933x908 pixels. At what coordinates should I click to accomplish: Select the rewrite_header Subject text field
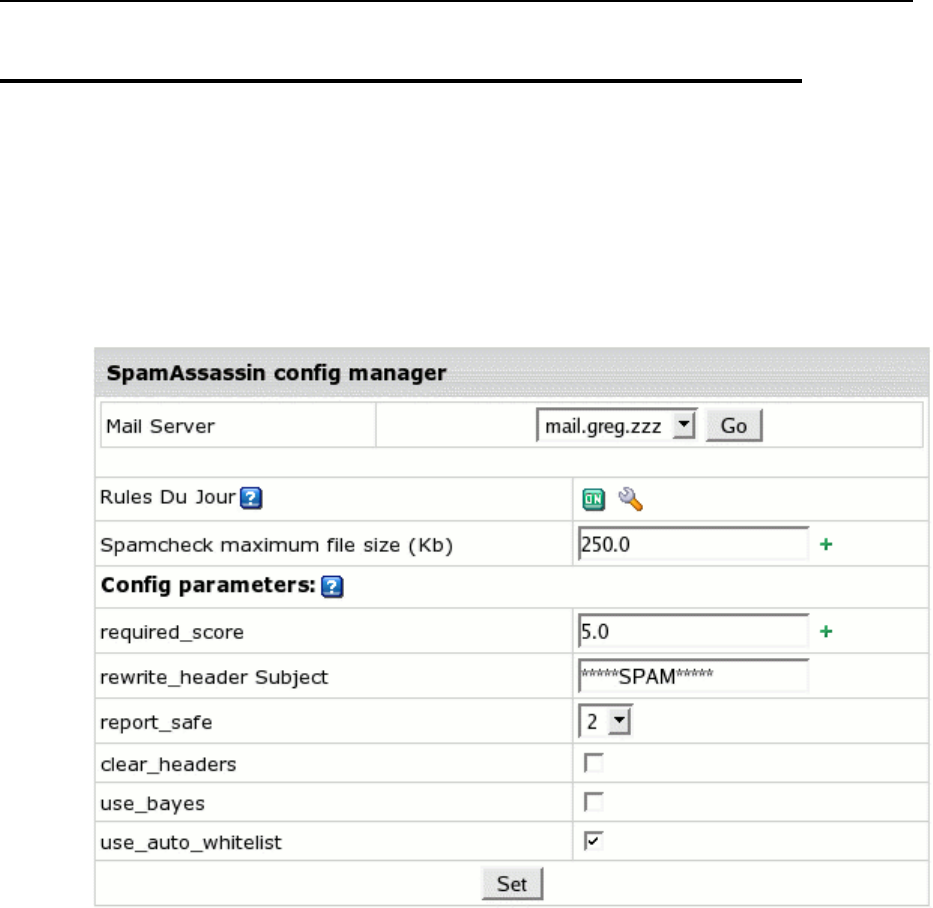point(692,676)
